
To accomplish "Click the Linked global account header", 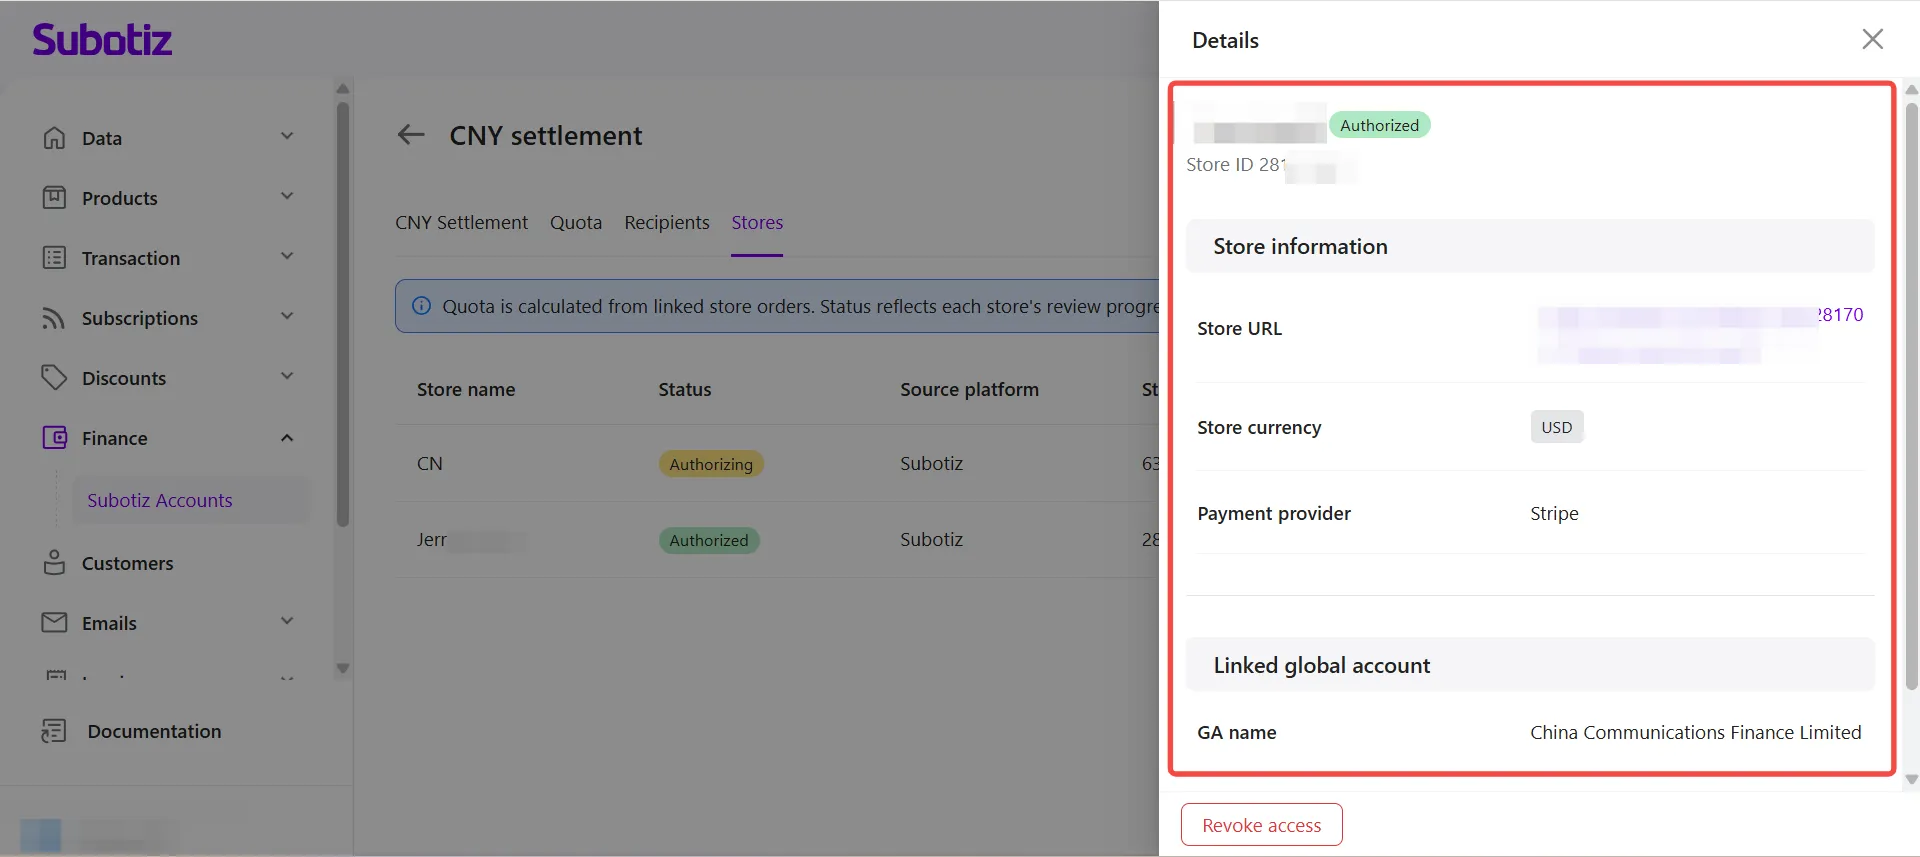I will [1530, 665].
